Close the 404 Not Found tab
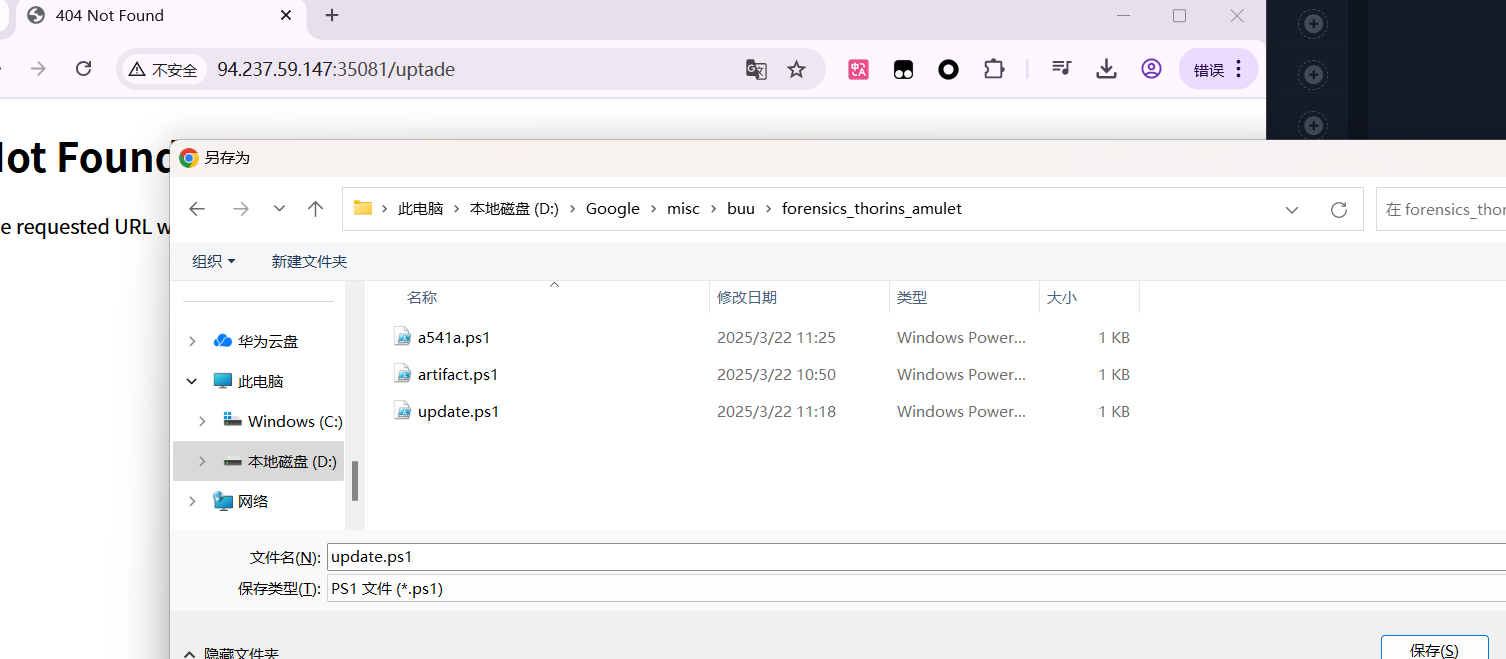This screenshot has height=659, width=1506. point(286,15)
